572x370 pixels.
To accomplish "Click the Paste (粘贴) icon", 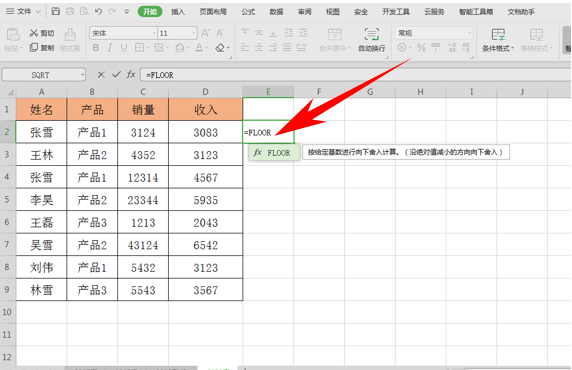I will click(13, 35).
